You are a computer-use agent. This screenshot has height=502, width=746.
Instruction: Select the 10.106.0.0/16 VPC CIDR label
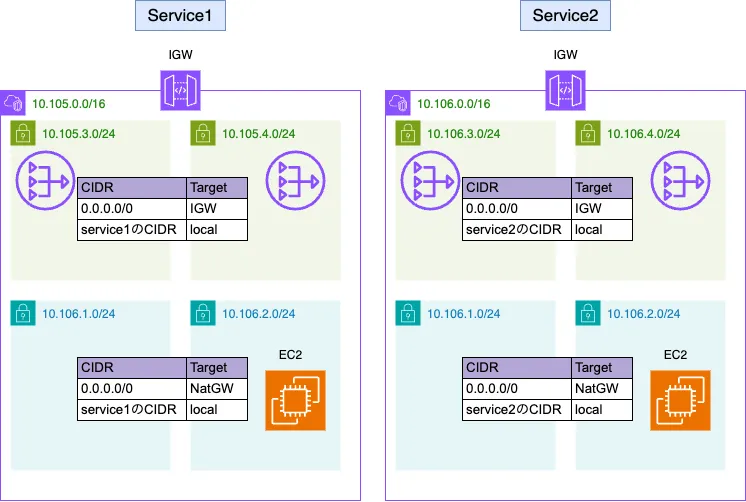[x=453, y=104]
